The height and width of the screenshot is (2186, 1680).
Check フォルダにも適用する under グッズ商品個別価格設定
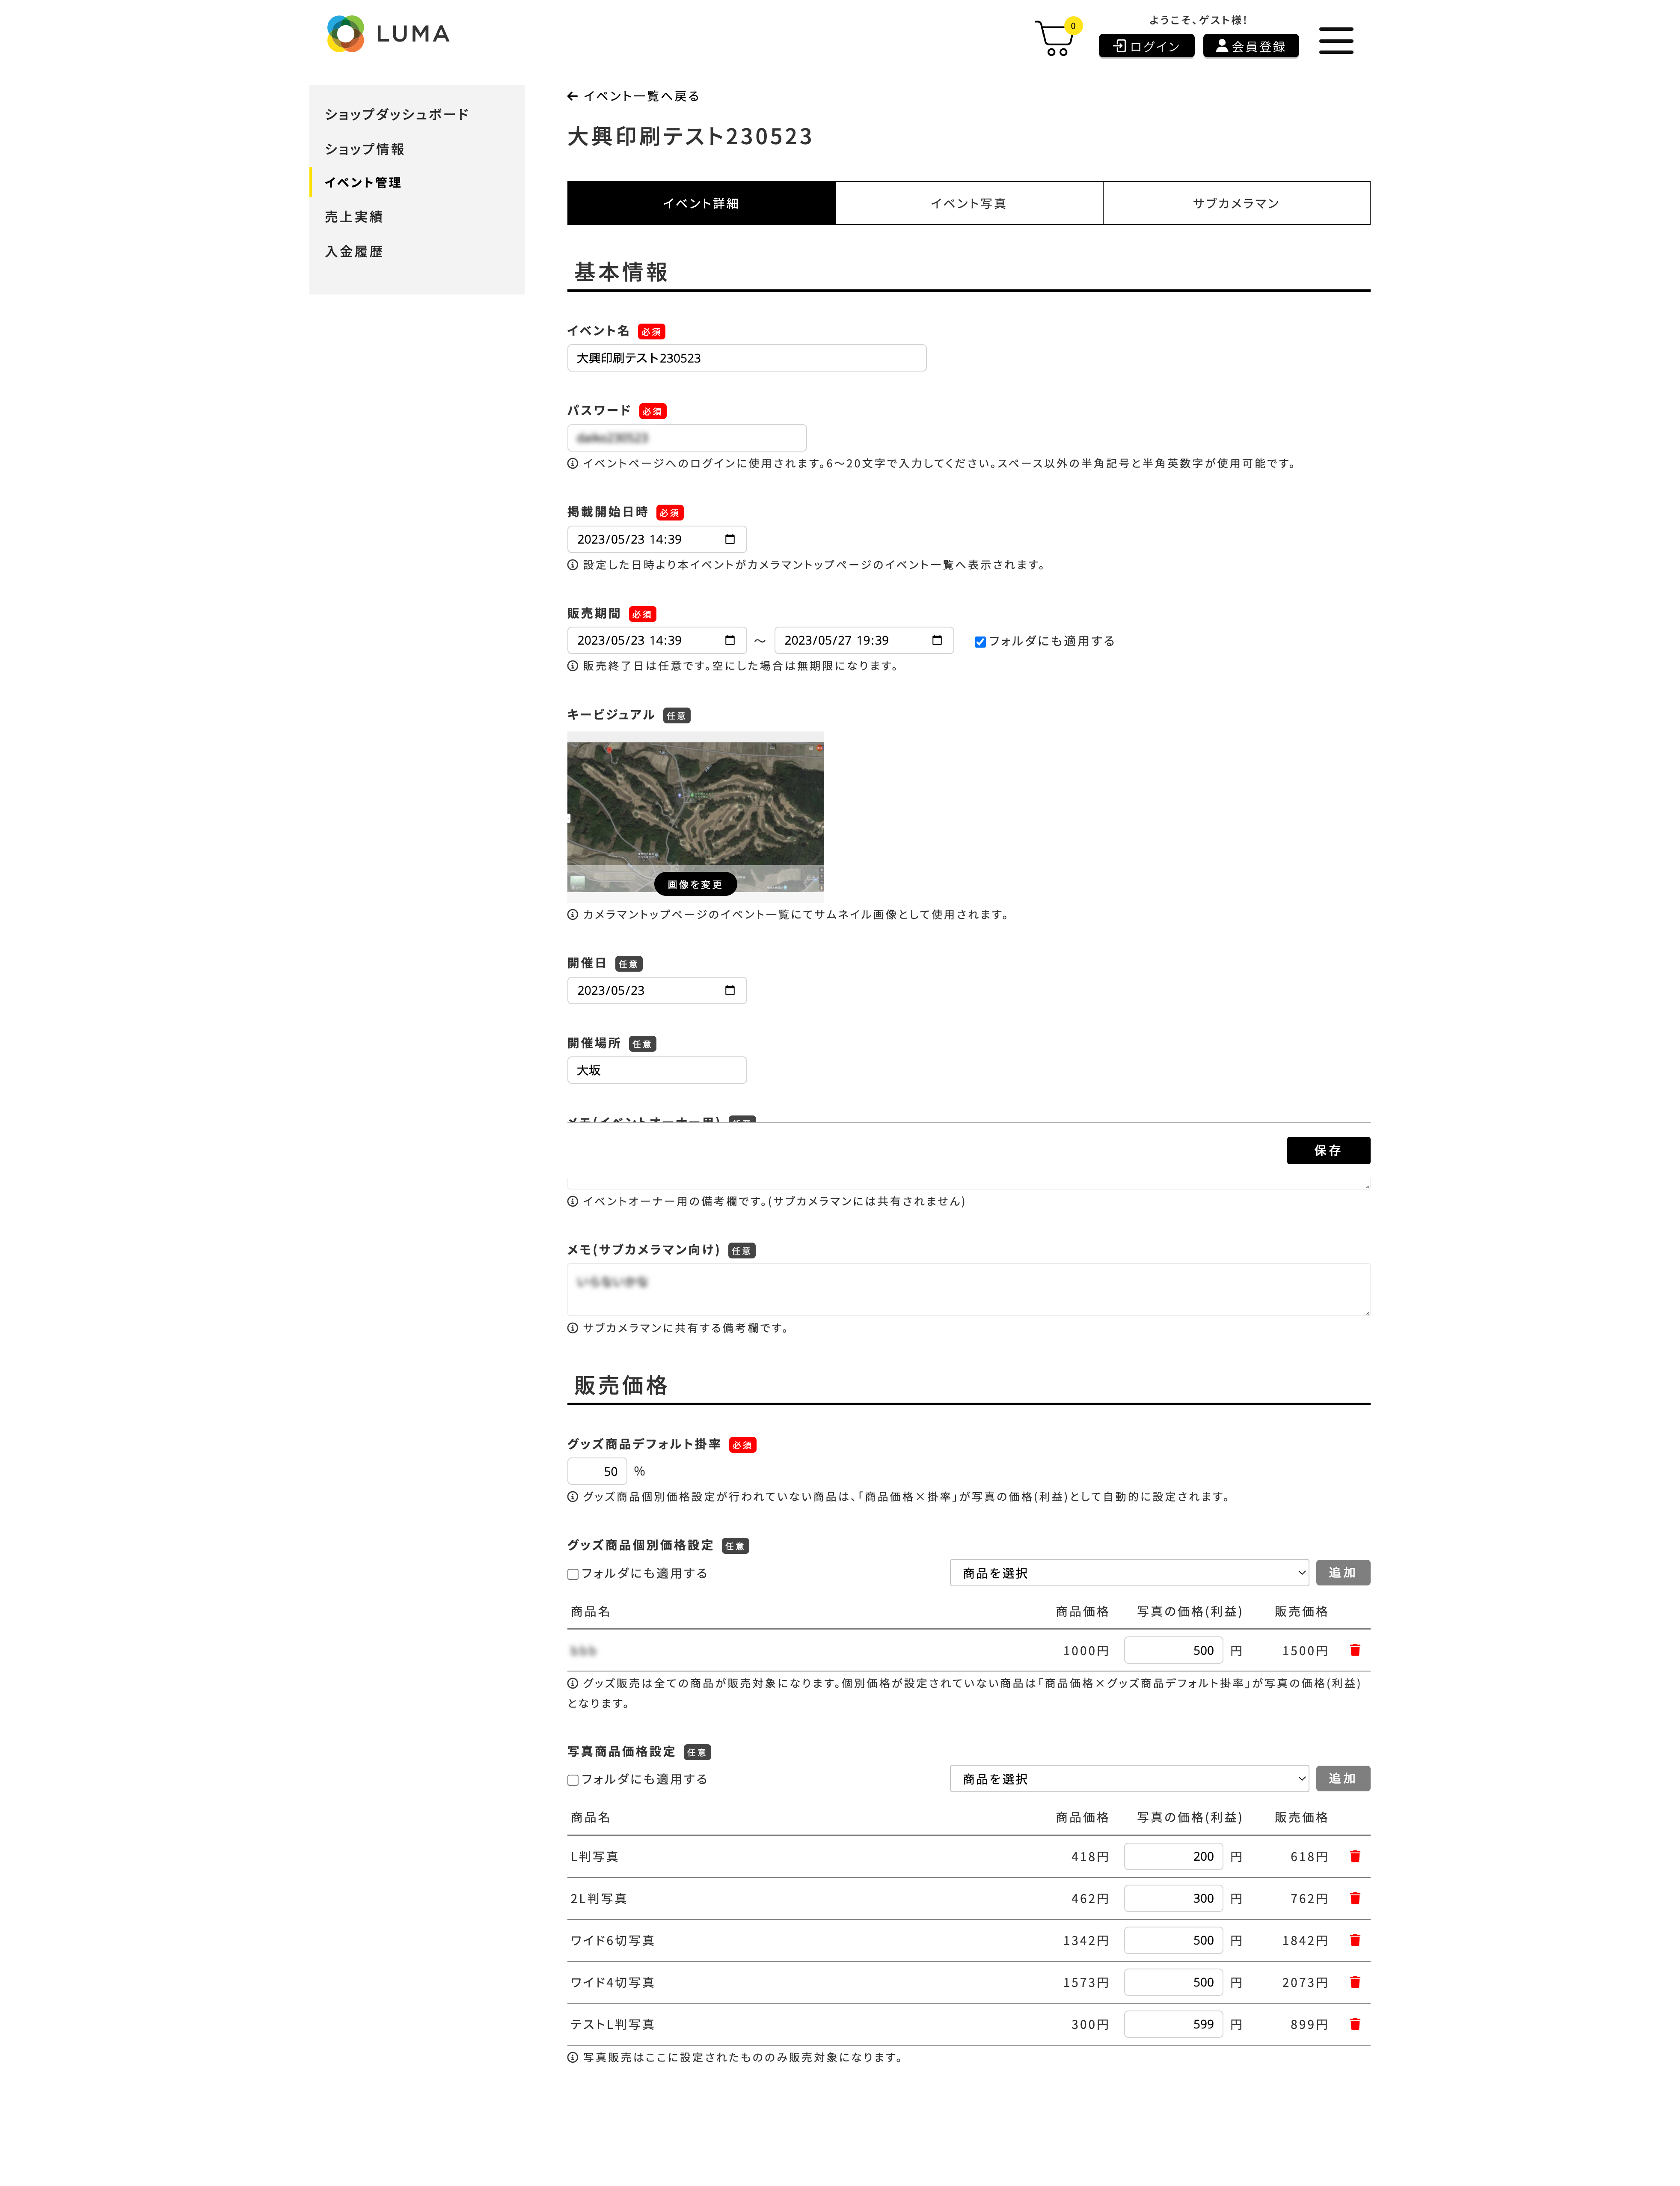573,1574
